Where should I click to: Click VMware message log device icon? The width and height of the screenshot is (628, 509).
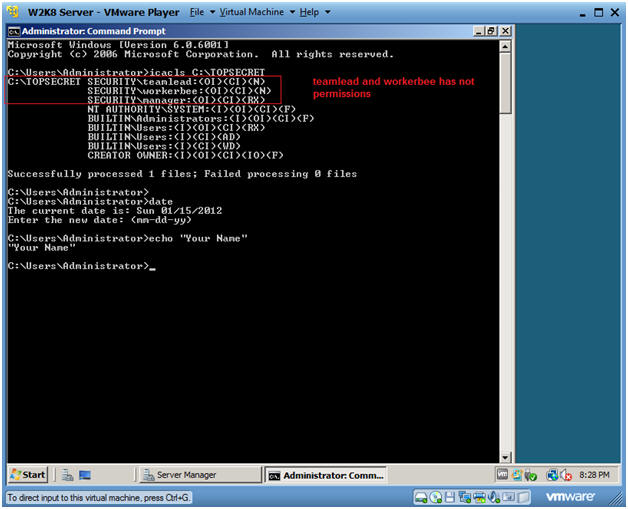[x=523, y=497]
